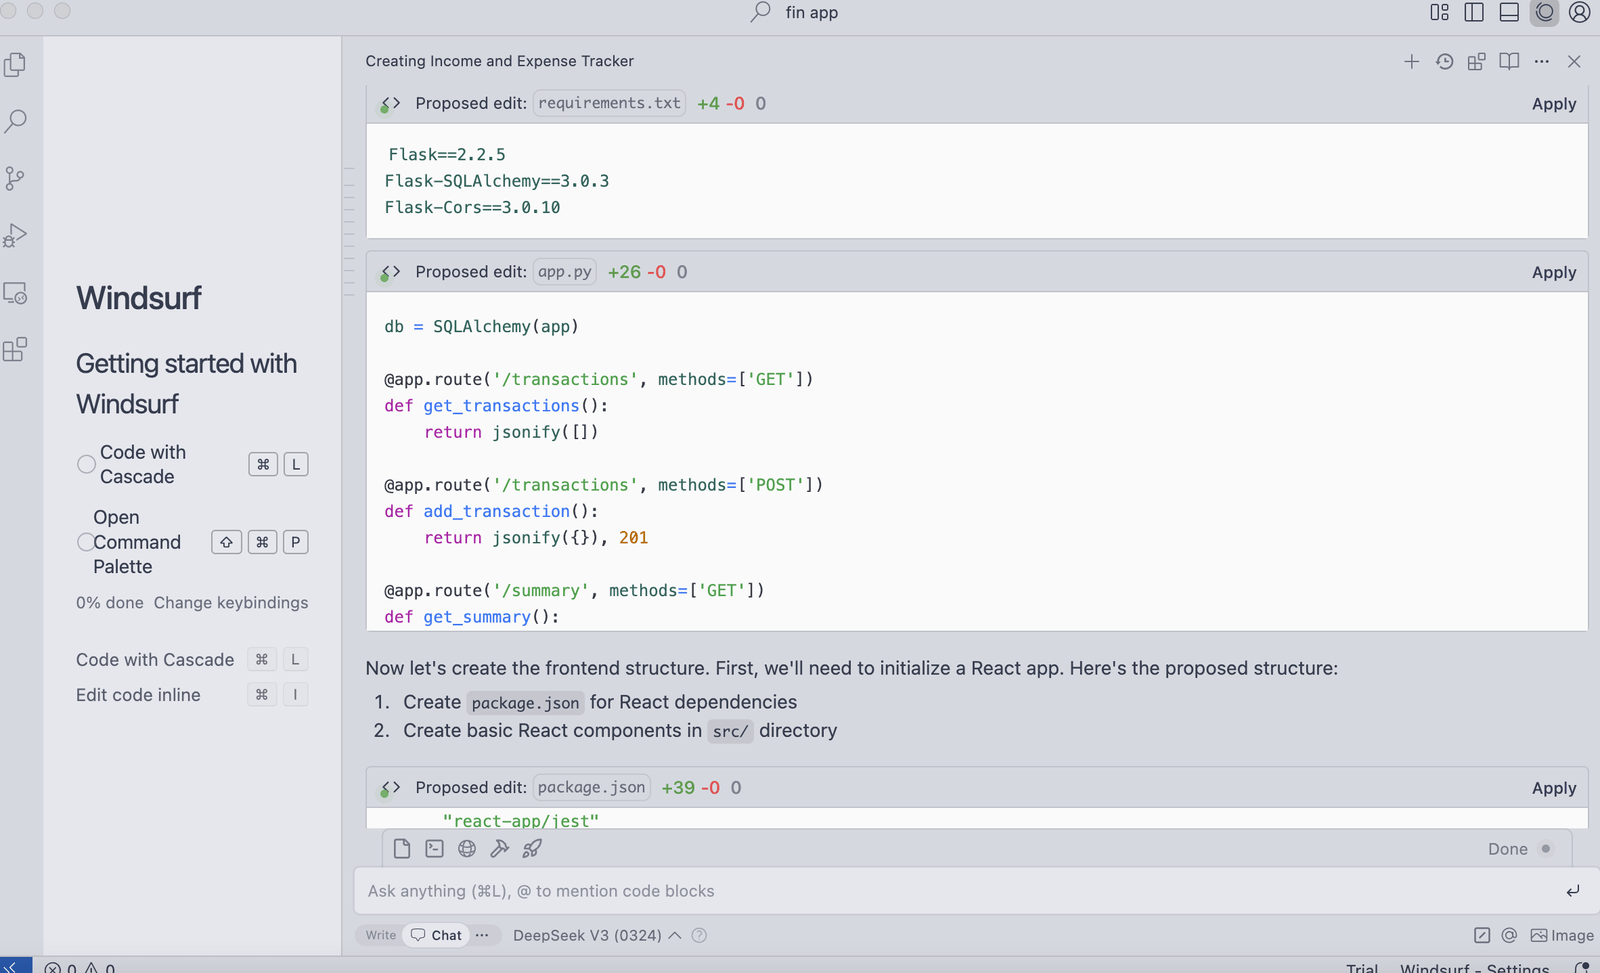This screenshot has width=1600, height=973.
Task: Click the hammer icon in Cascade footer toolbar
Action: click(499, 849)
